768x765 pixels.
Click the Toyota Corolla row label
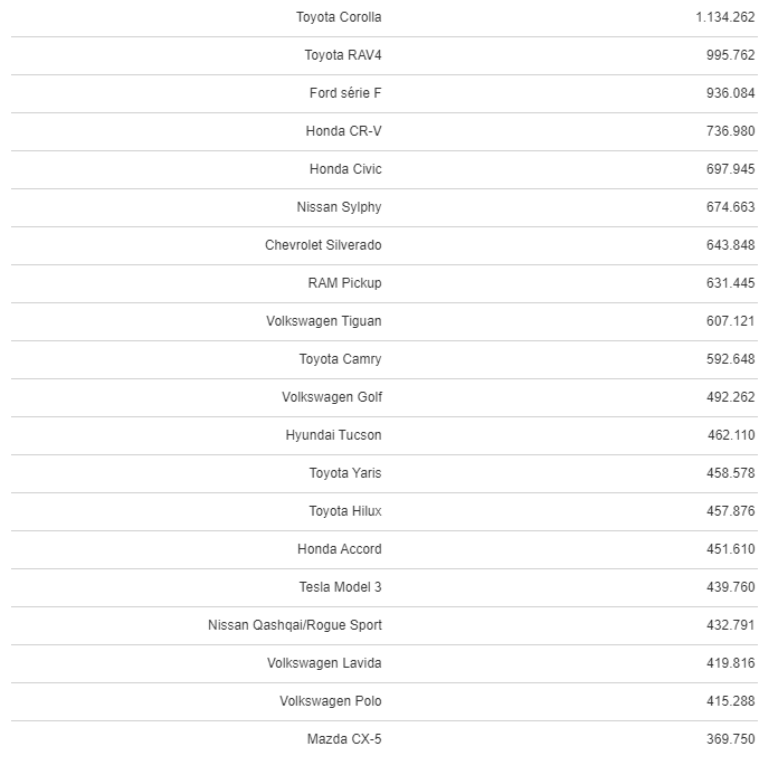point(338,18)
